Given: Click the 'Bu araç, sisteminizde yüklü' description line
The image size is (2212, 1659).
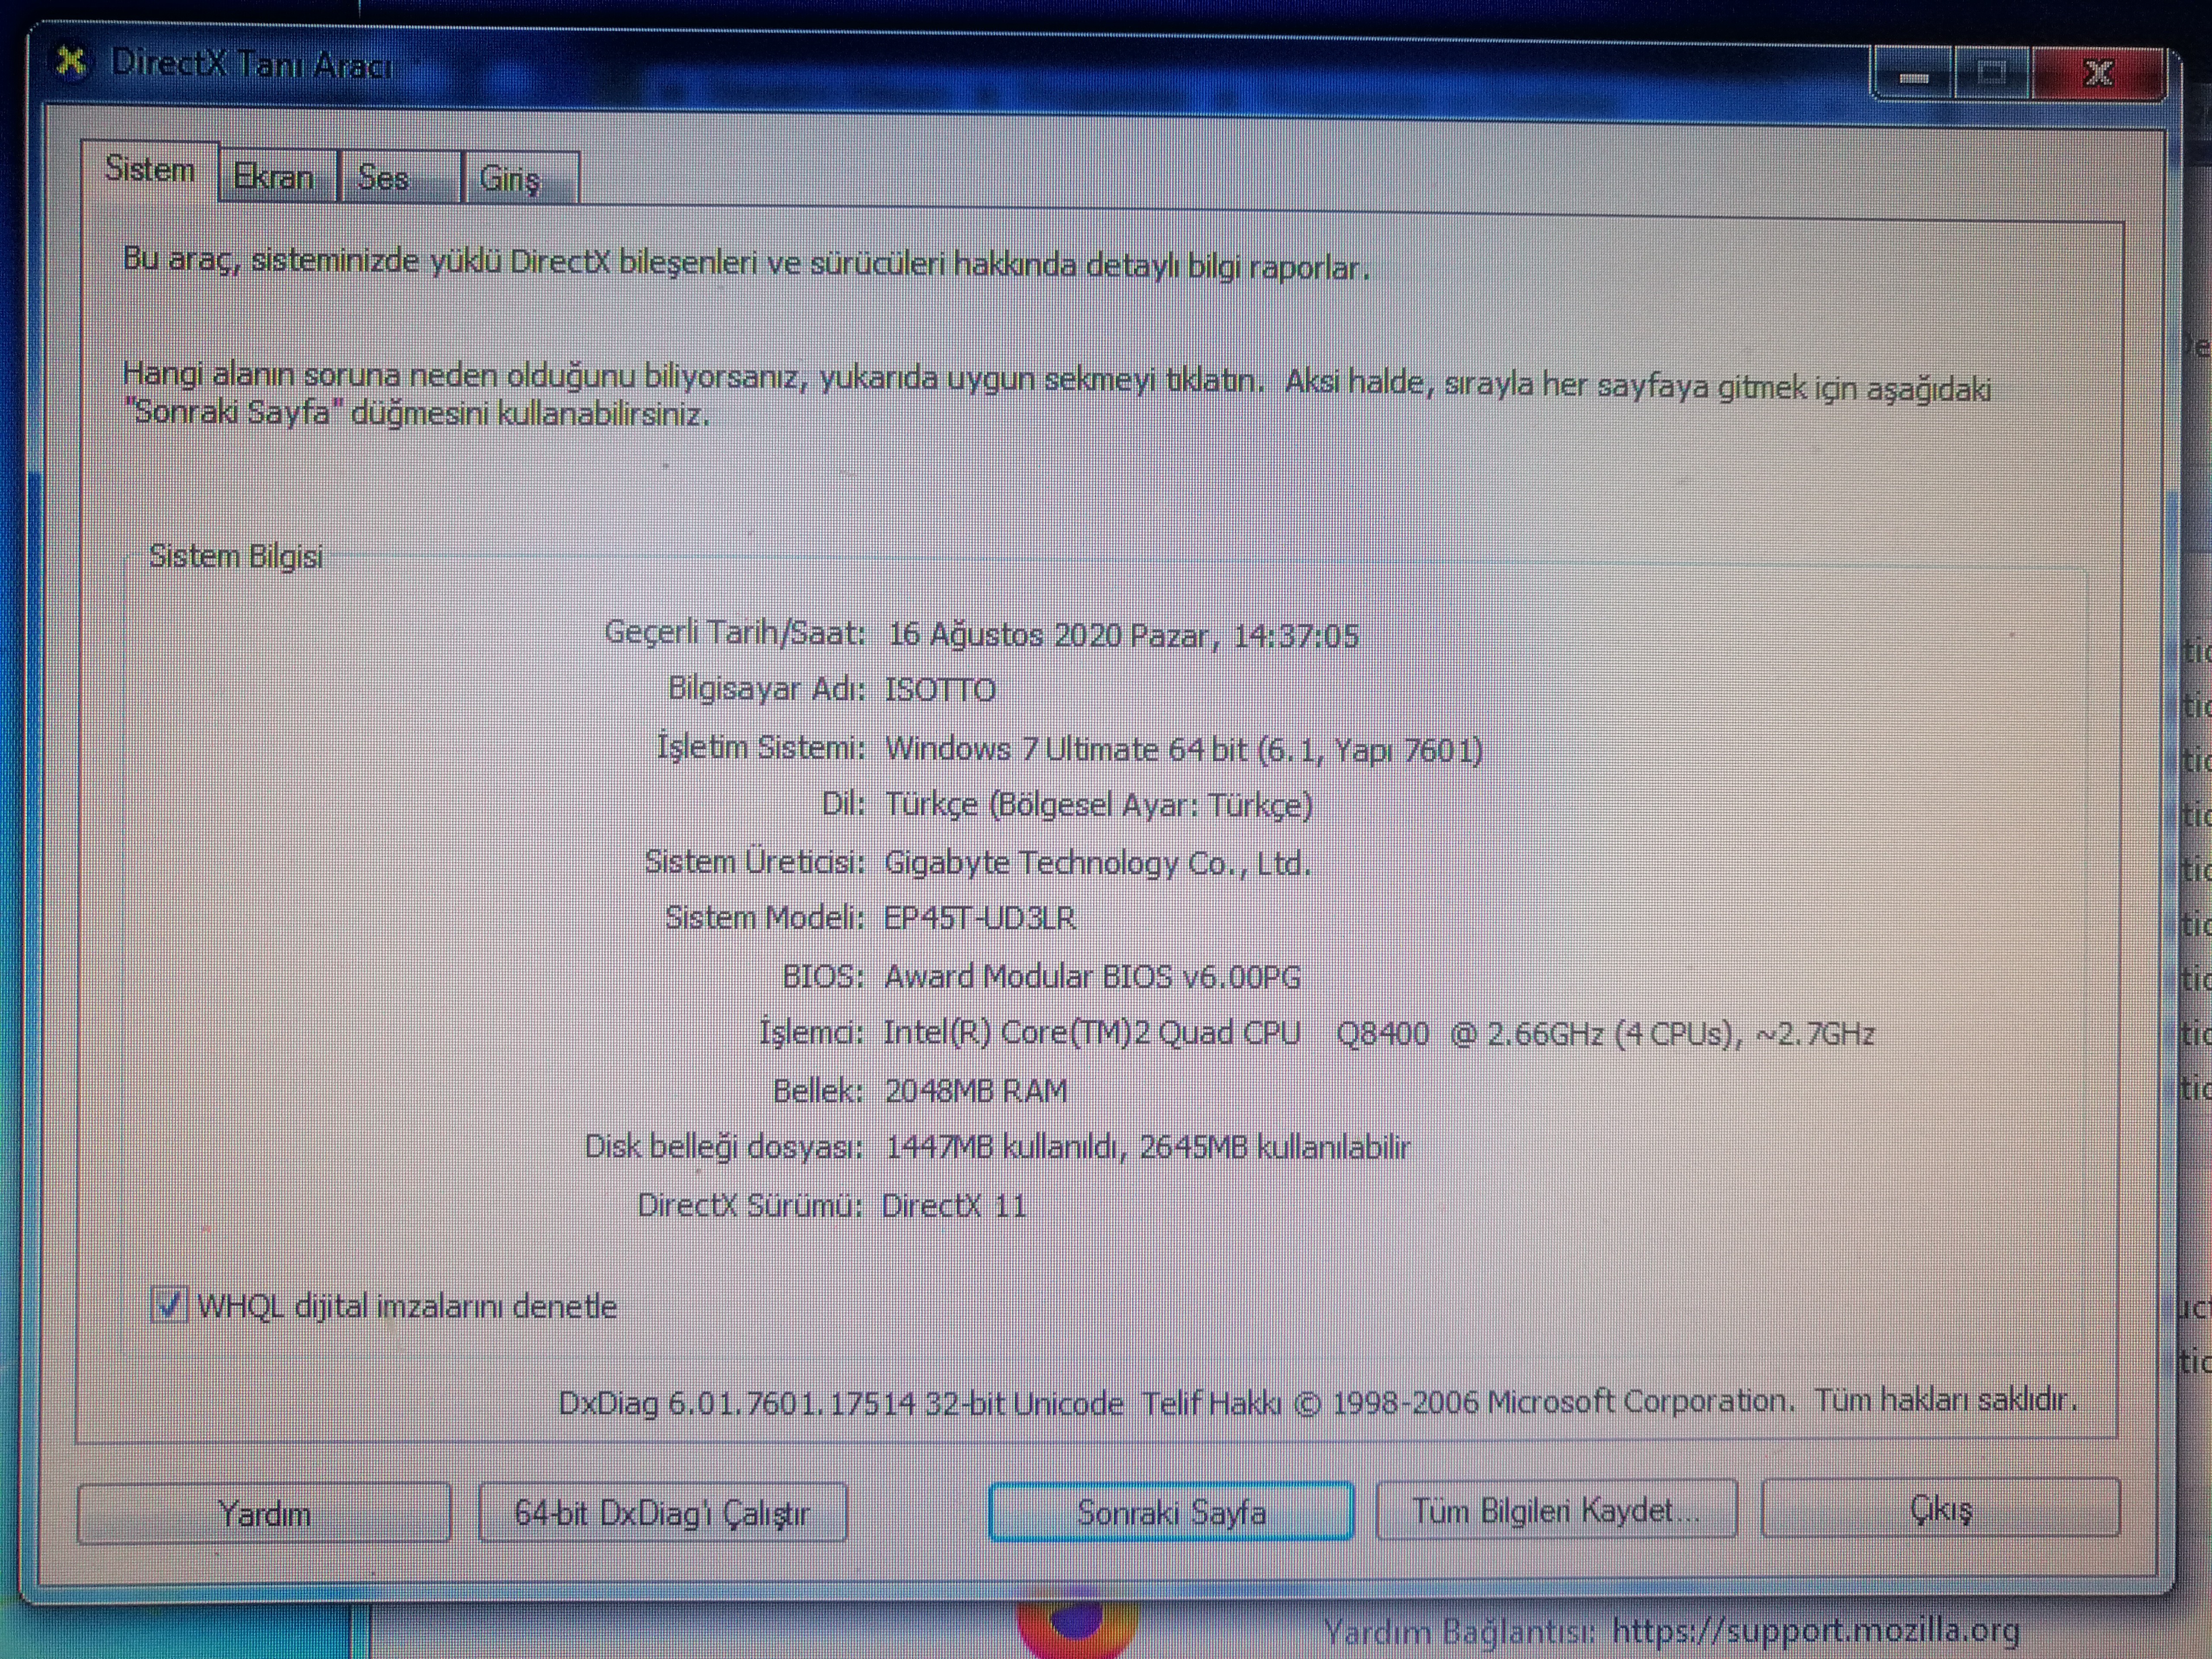Looking at the screenshot, I should pos(746,263).
